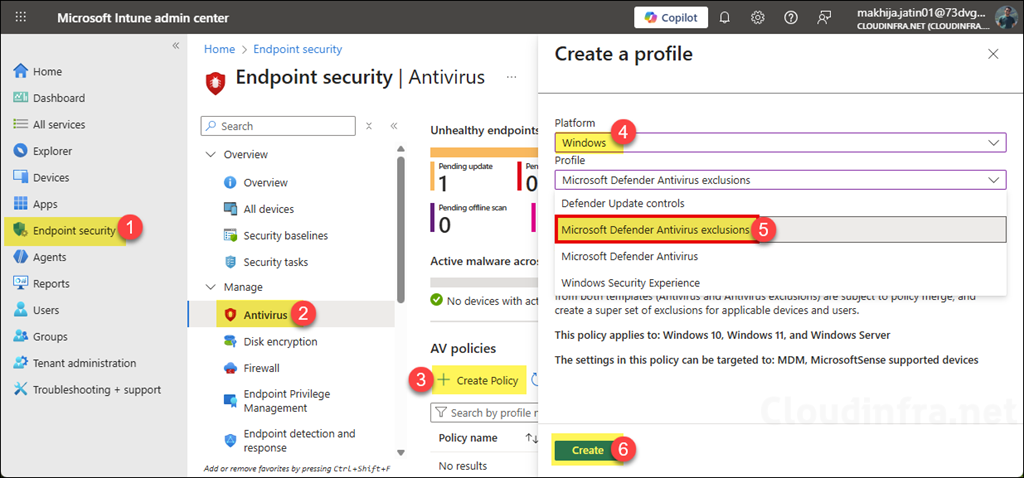Viewport: 1024px width, 478px height.
Task: Open All services in left navigation
Action: [x=59, y=124]
